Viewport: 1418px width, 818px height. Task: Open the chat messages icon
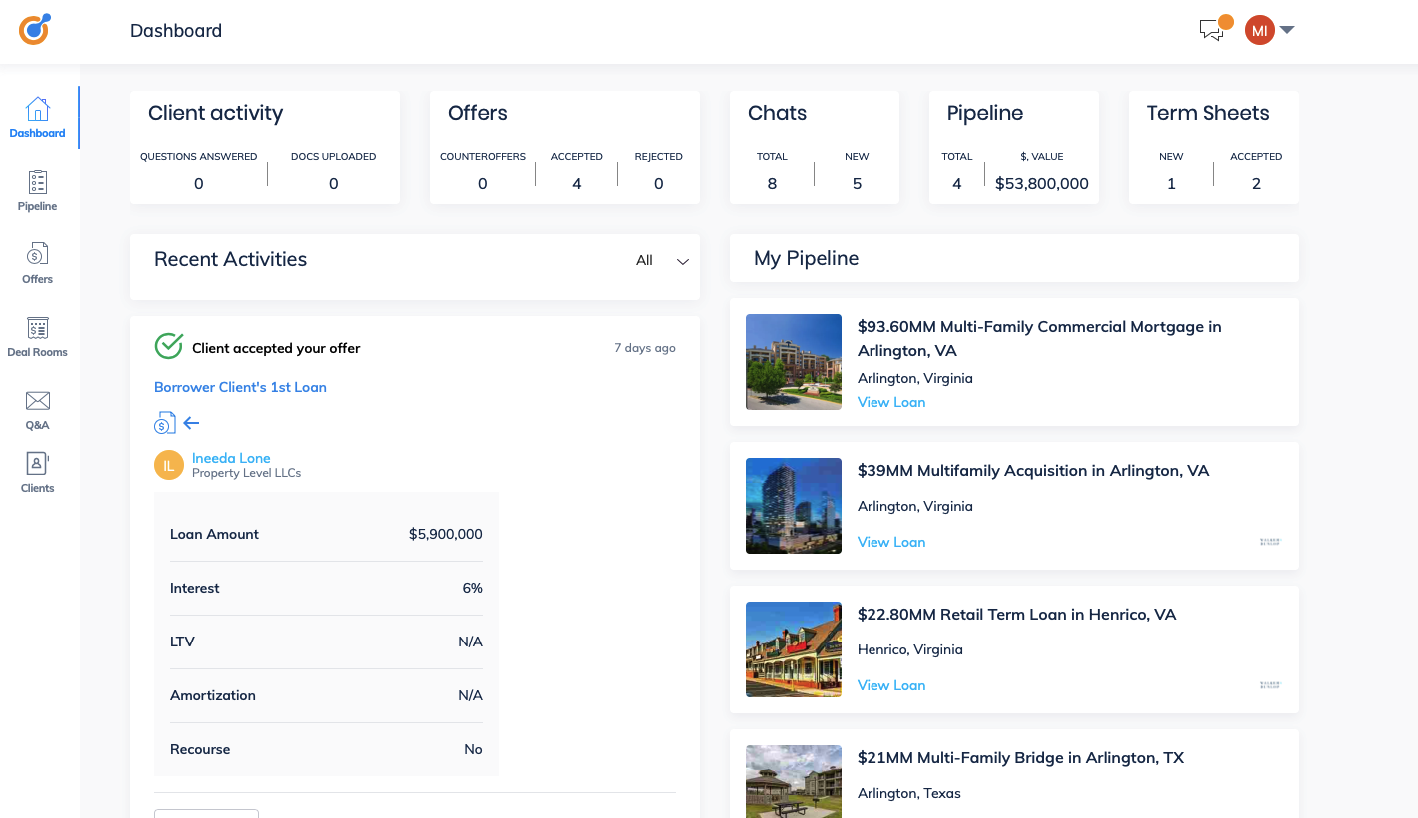(x=1212, y=30)
